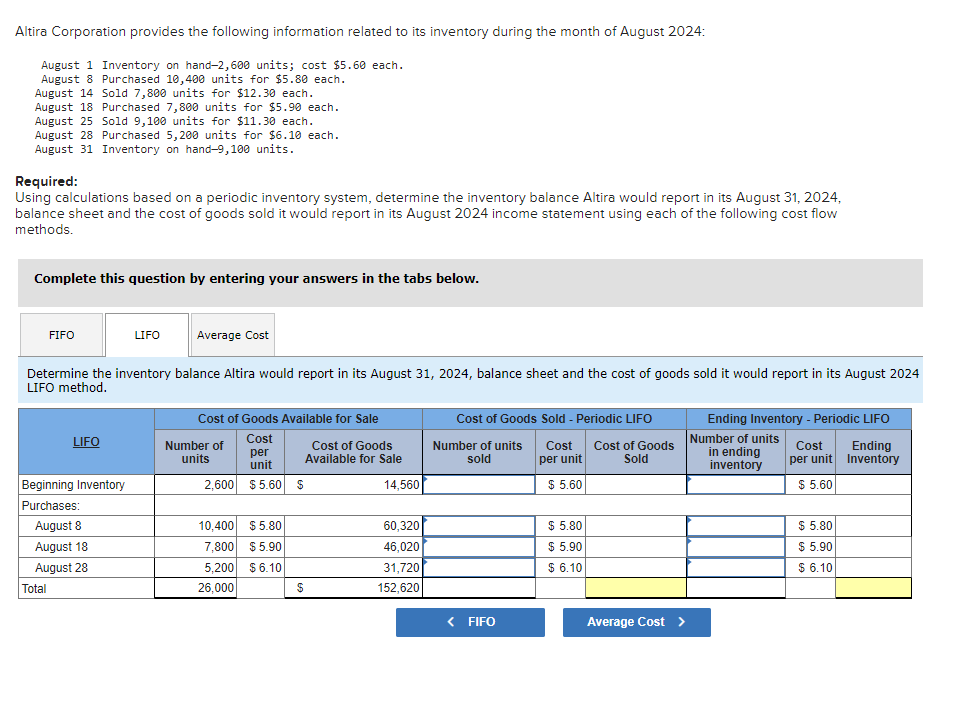Click ending inventory units field for Beginning Inventory
The image size is (956, 712).
pyautogui.click(x=736, y=485)
